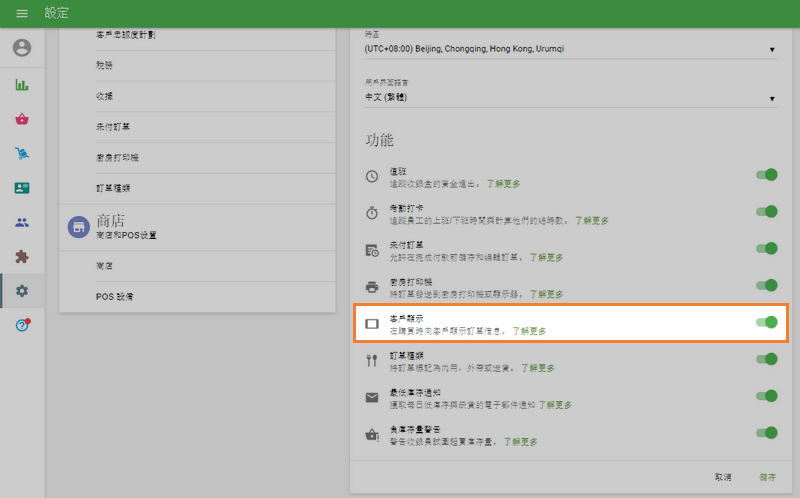Open the Reports bar chart icon
Screen dimensions: 800x498
[x=22, y=85]
